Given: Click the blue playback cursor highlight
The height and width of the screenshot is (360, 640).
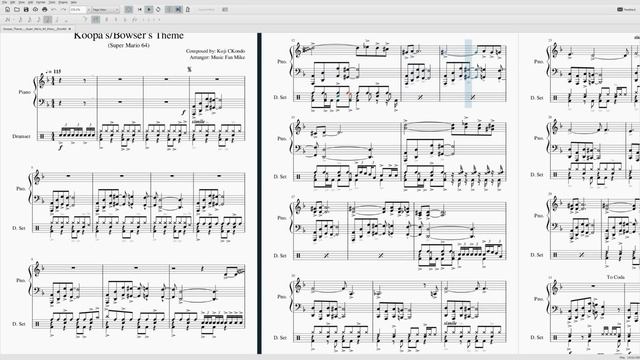Looking at the screenshot, I should (x=468, y=73).
